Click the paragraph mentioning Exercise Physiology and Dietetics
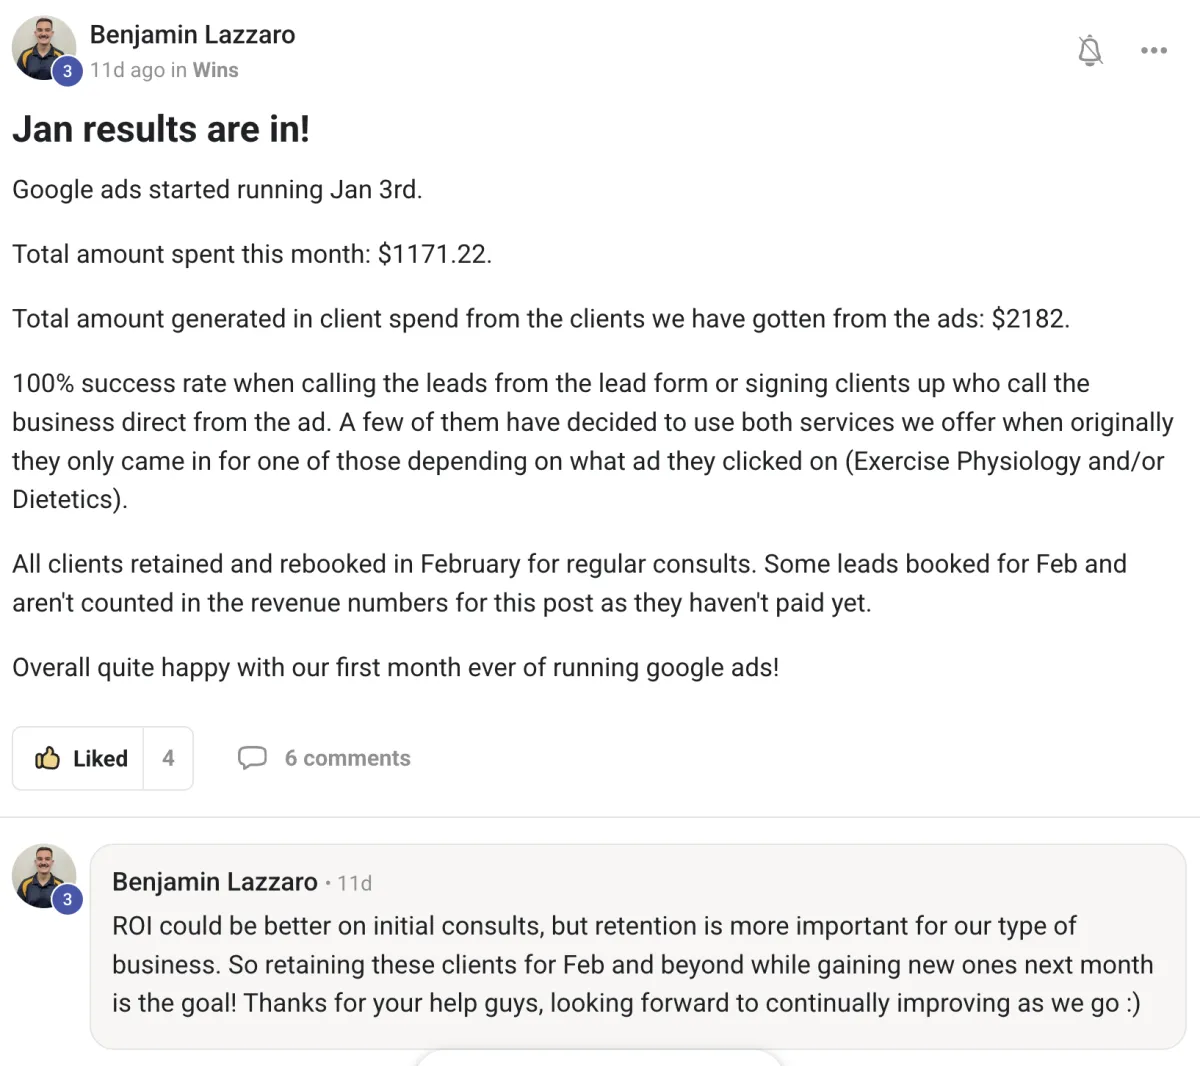1200x1066 pixels. coord(590,441)
